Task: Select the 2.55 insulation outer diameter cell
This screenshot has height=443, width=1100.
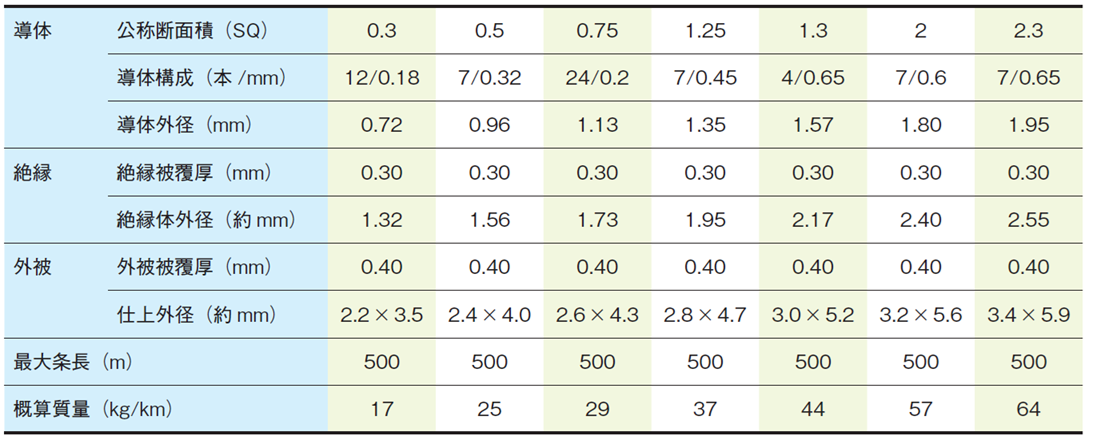Action: click(x=1029, y=220)
